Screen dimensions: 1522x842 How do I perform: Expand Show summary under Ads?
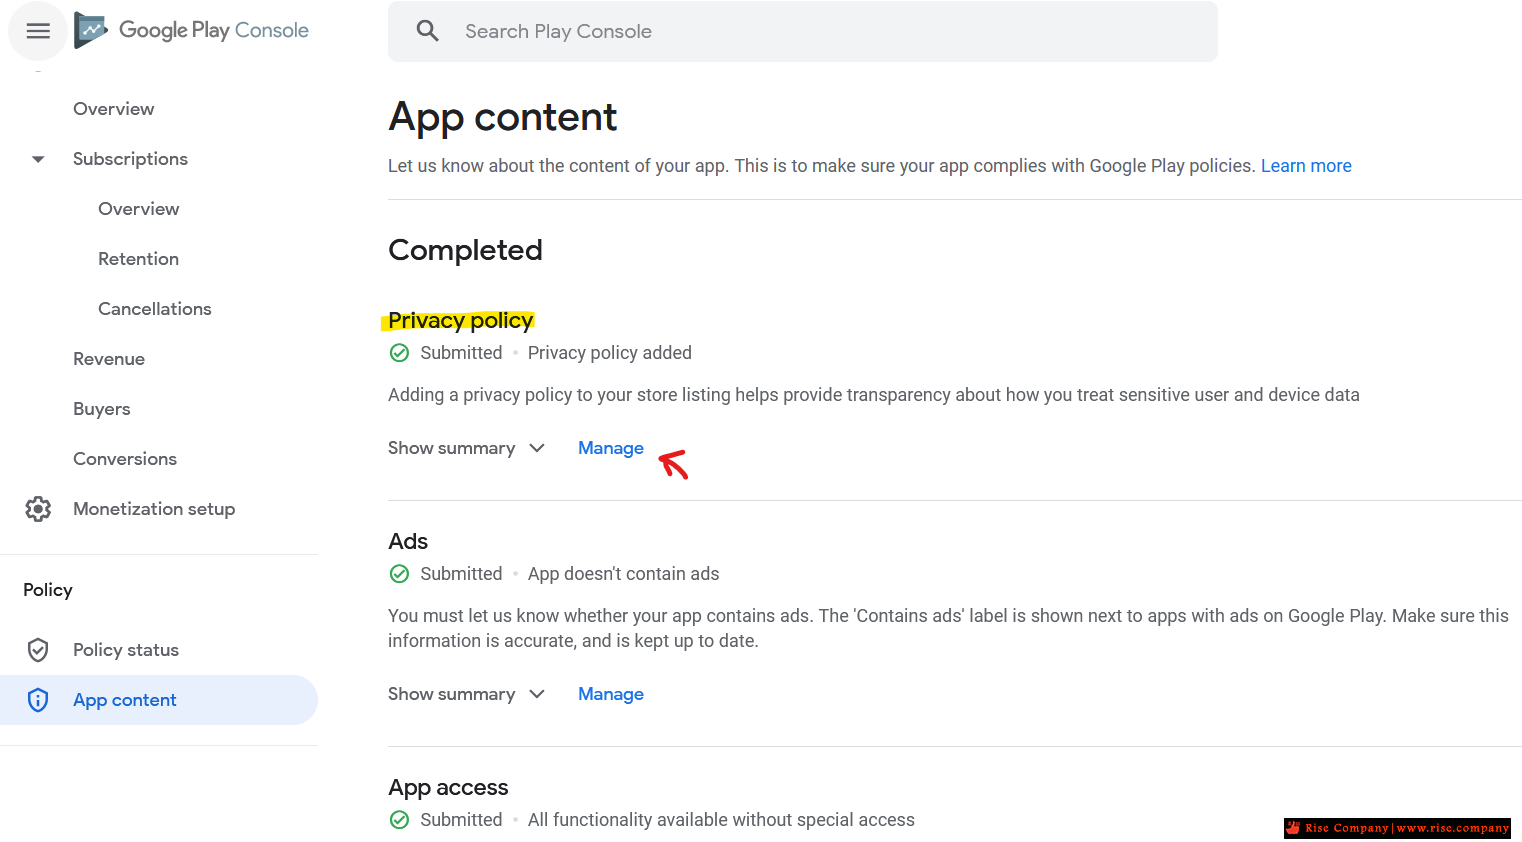tap(466, 694)
